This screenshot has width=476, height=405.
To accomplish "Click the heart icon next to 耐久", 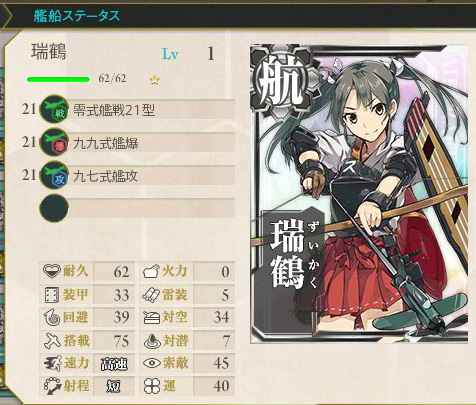I will tap(52, 271).
